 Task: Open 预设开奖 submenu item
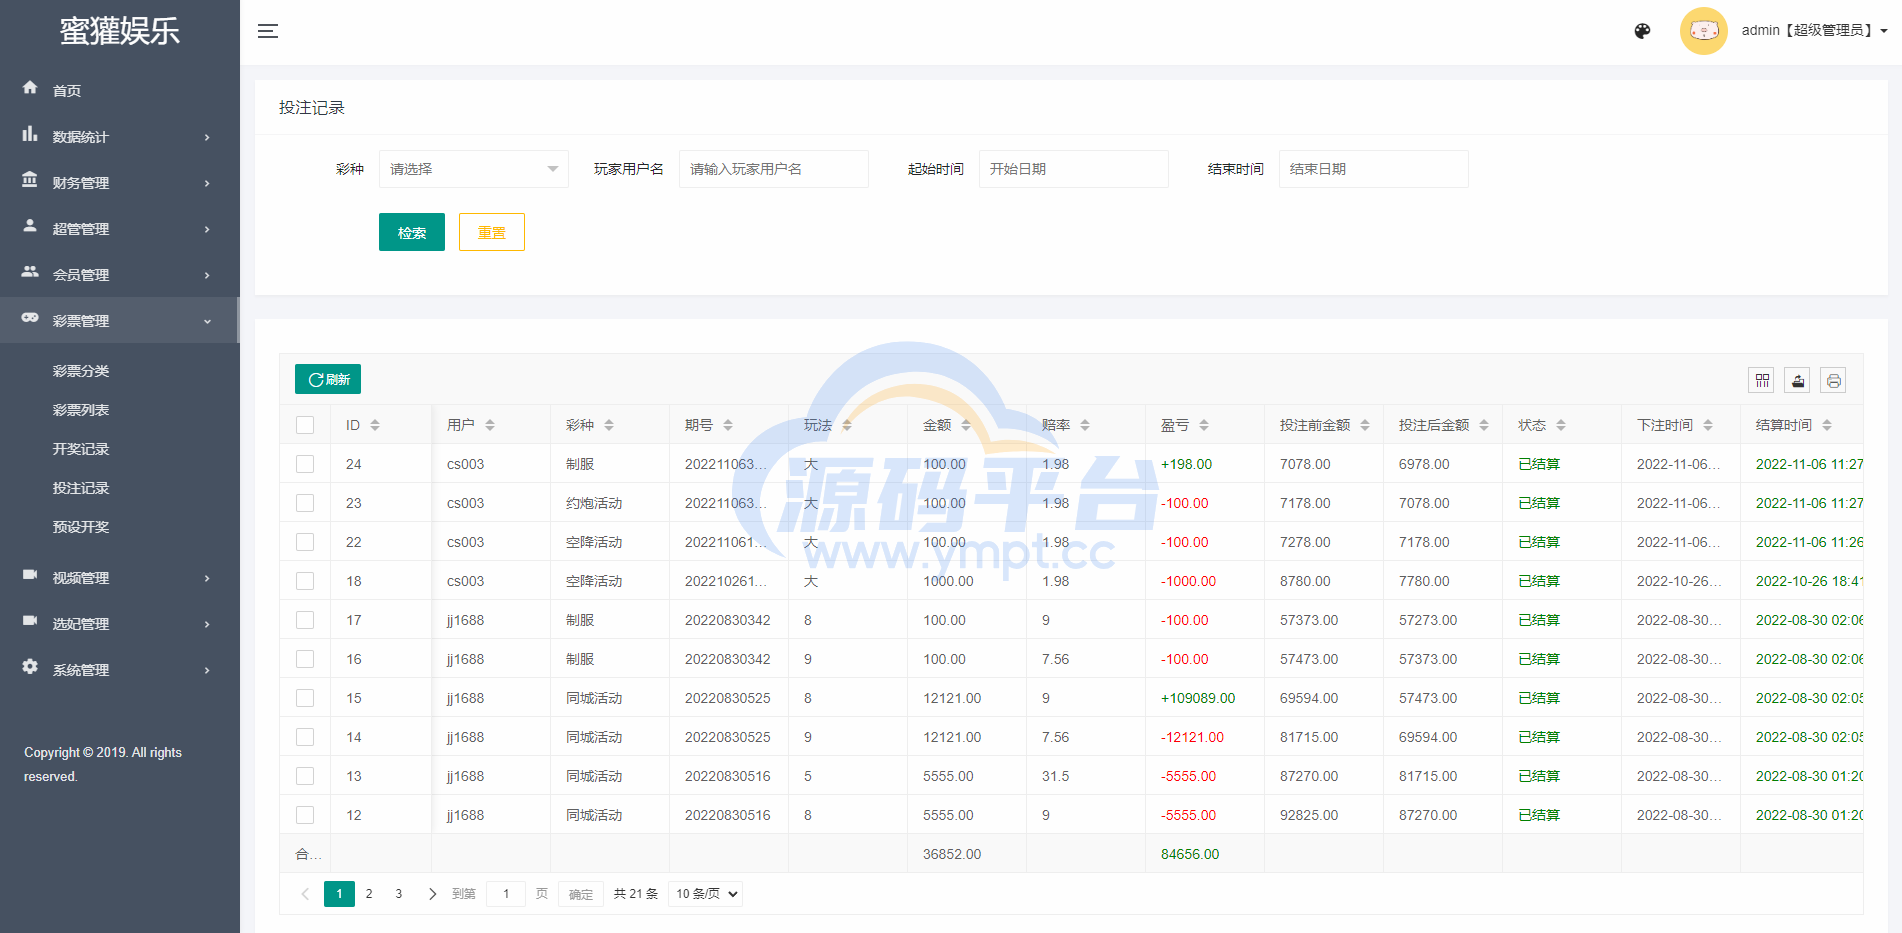[81, 527]
